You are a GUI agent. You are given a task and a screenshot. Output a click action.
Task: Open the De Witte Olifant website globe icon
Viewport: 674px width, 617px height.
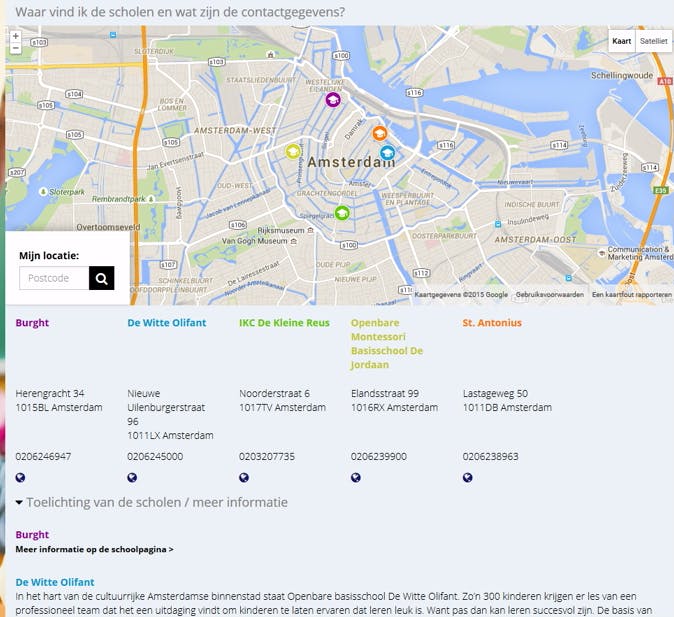click(x=132, y=478)
